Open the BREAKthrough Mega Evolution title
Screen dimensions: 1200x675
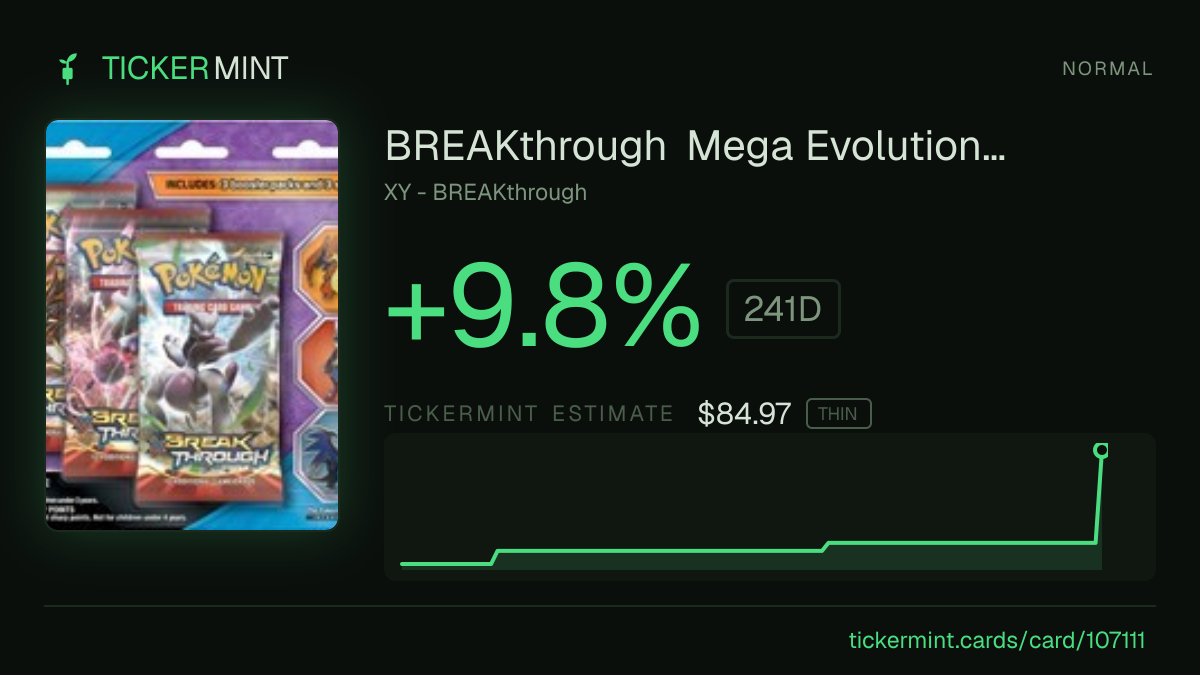tap(695, 147)
